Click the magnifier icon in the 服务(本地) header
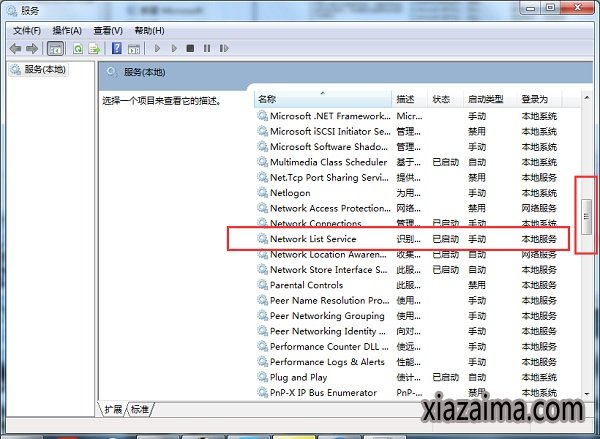 [112, 72]
